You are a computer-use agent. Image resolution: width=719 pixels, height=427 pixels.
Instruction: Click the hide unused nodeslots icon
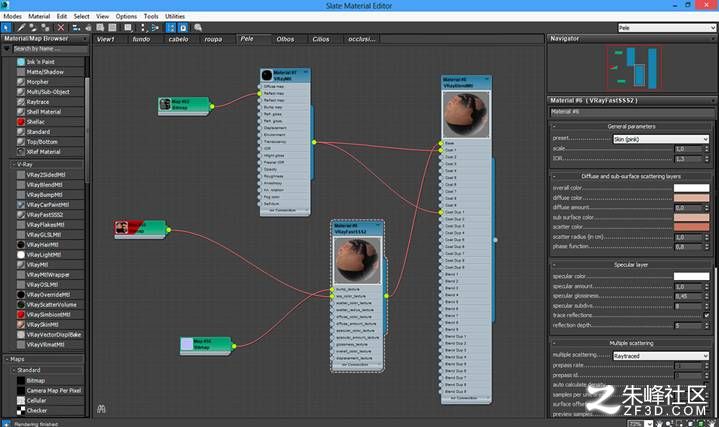click(x=88, y=28)
